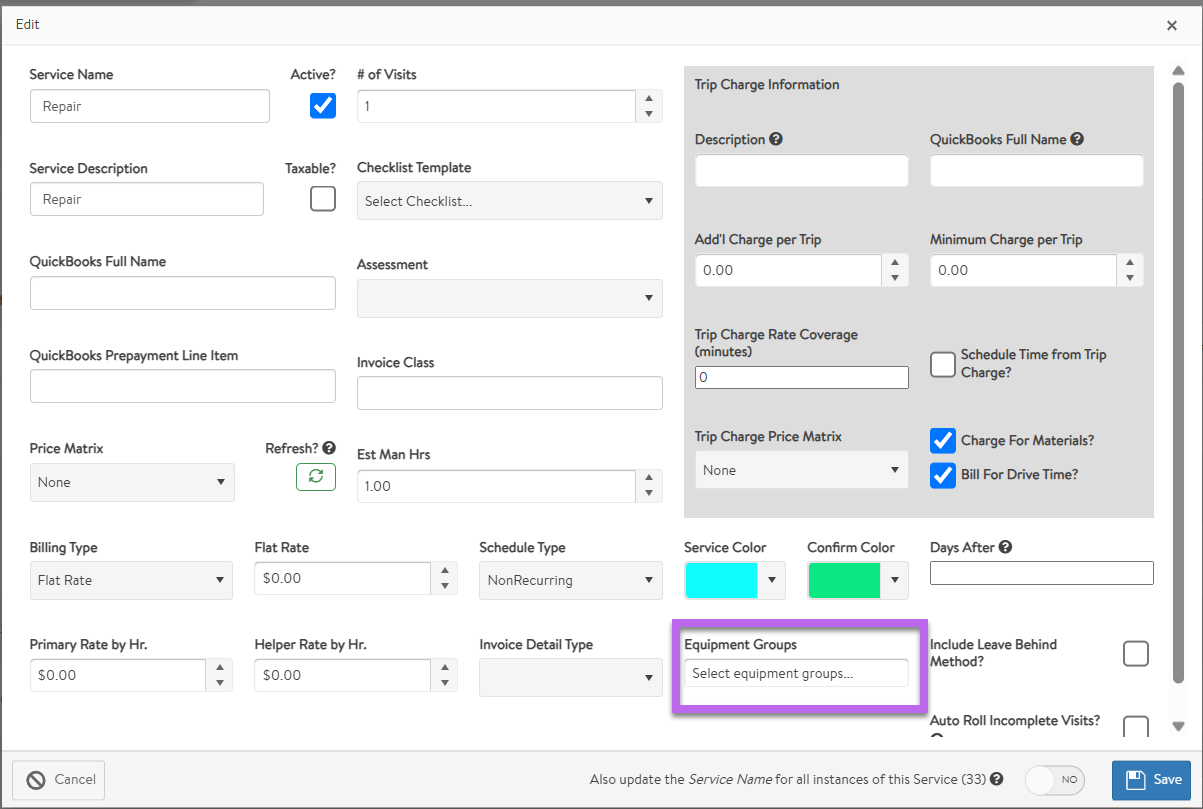The height and width of the screenshot is (809, 1203).
Task: Click the help icon next to Days After
Action: [x=1005, y=547]
